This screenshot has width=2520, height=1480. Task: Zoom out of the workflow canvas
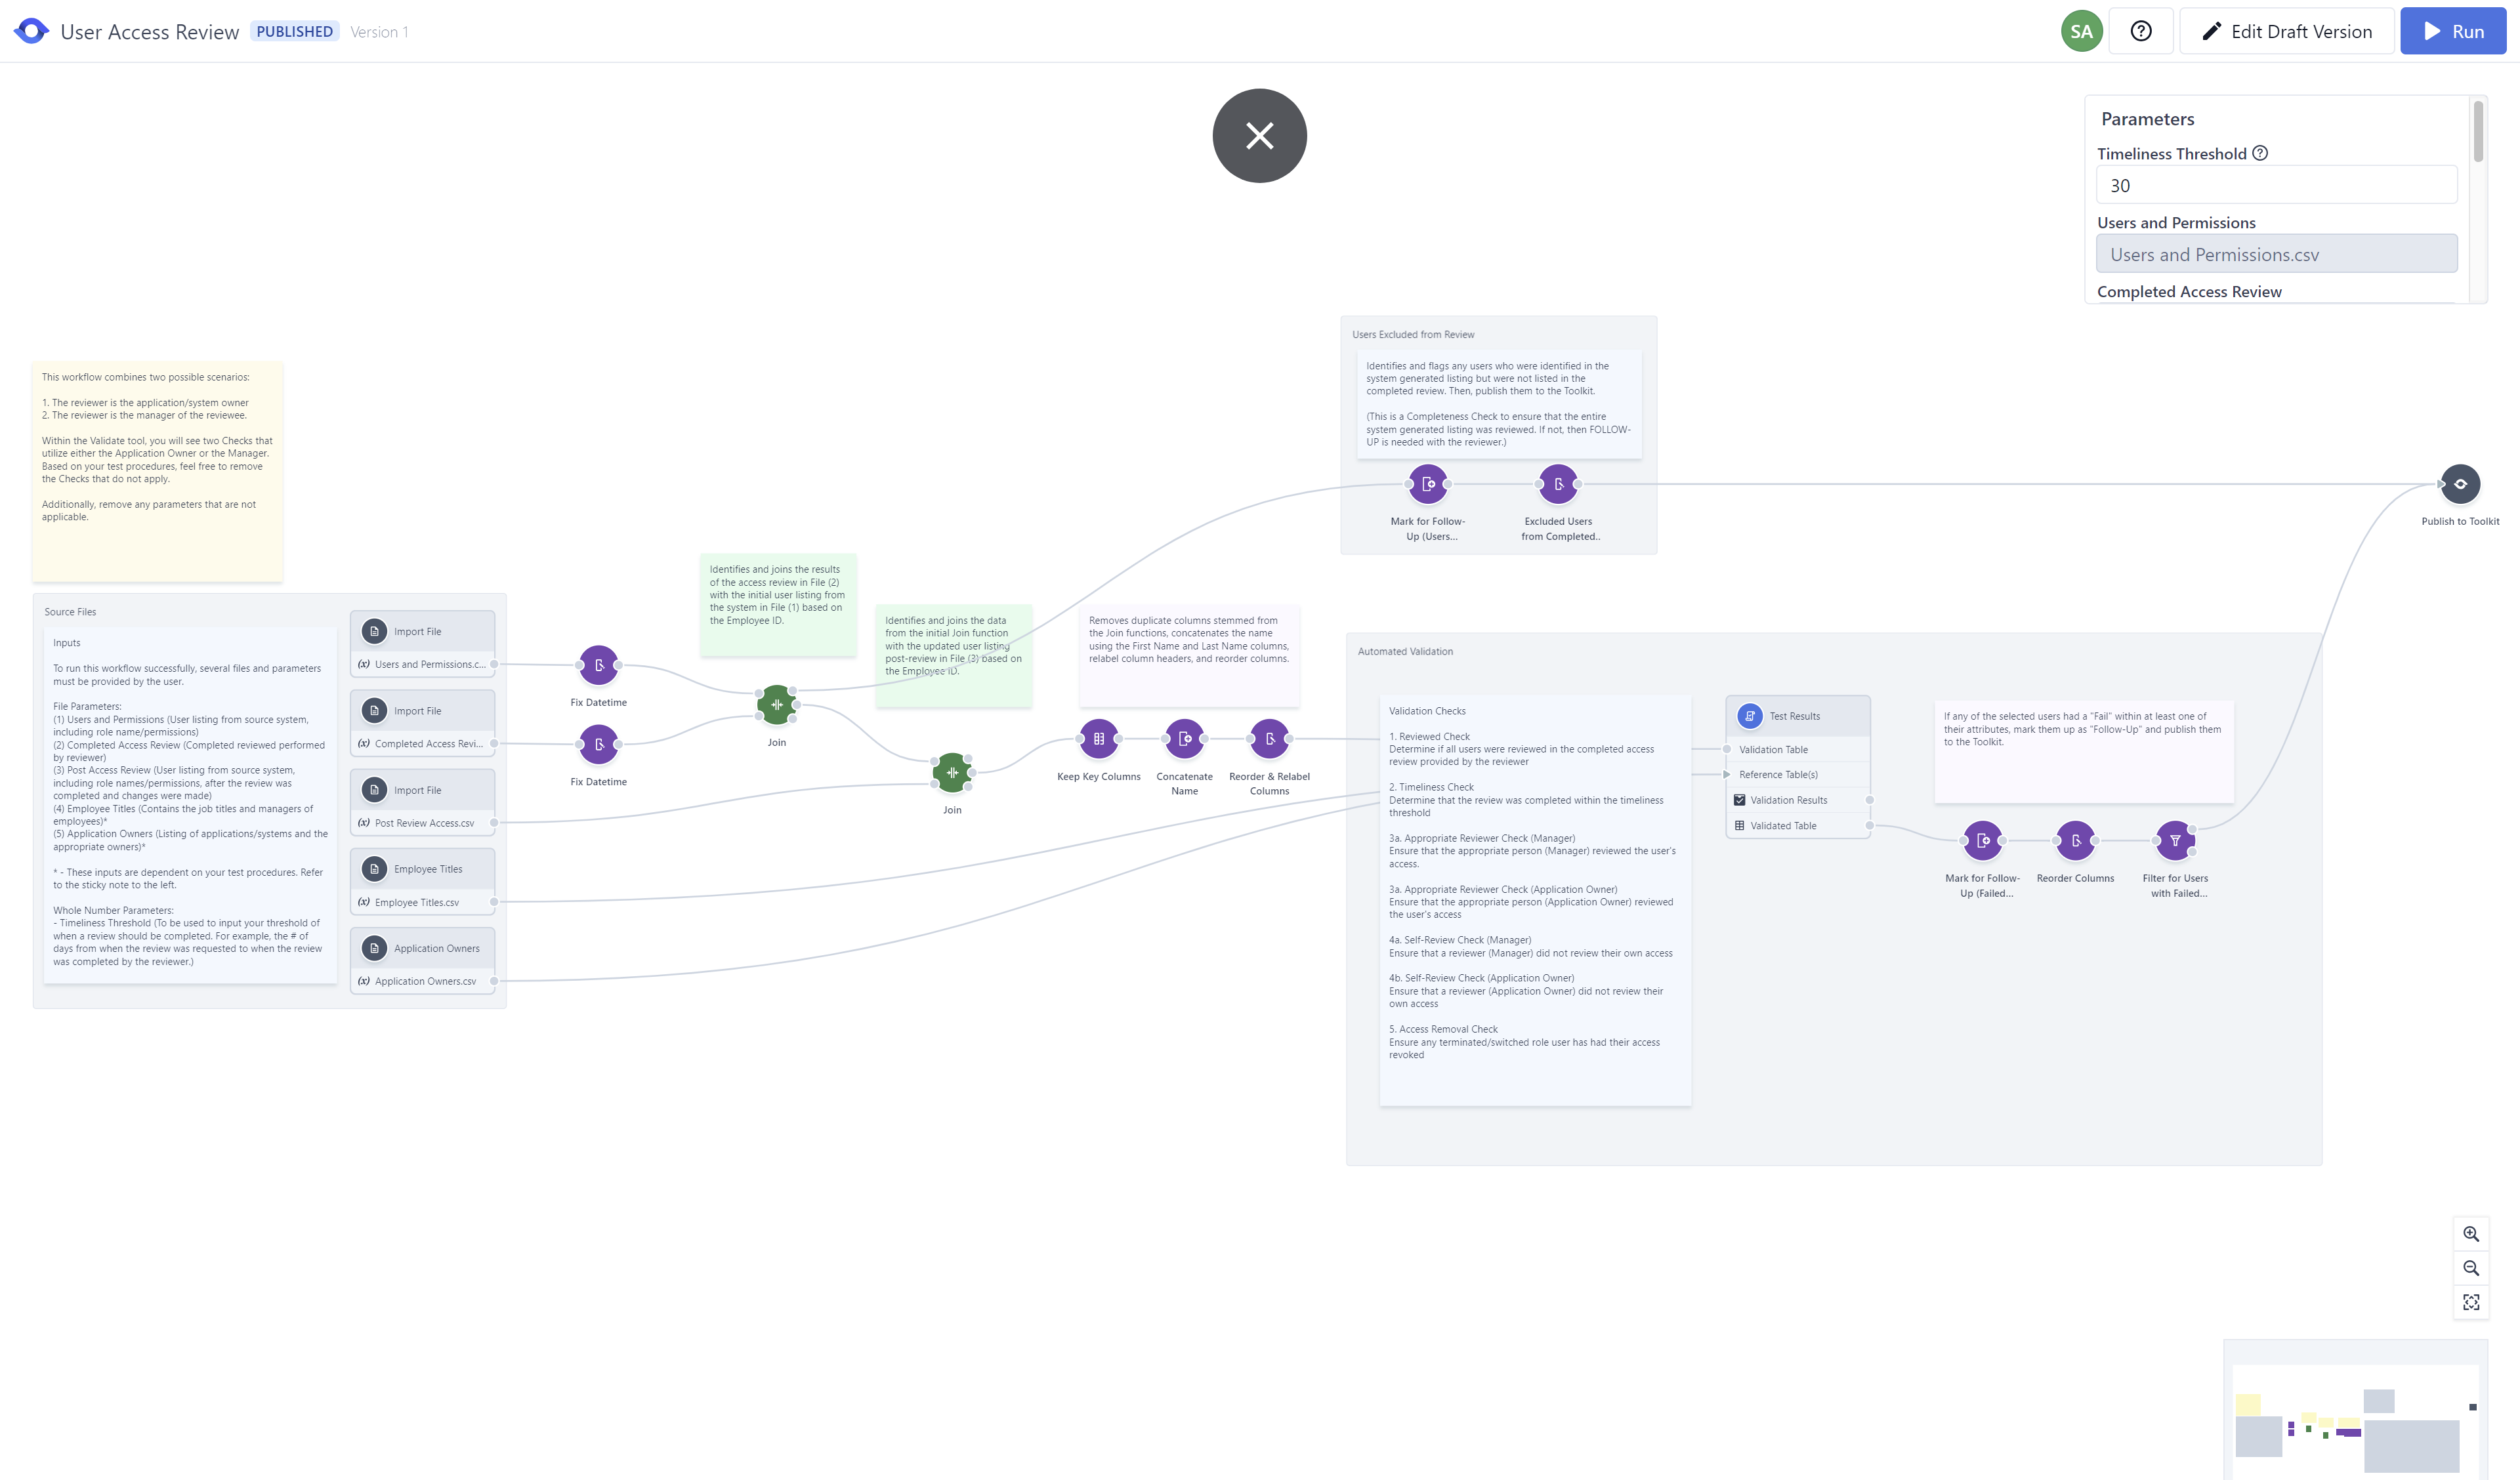click(x=2470, y=1268)
